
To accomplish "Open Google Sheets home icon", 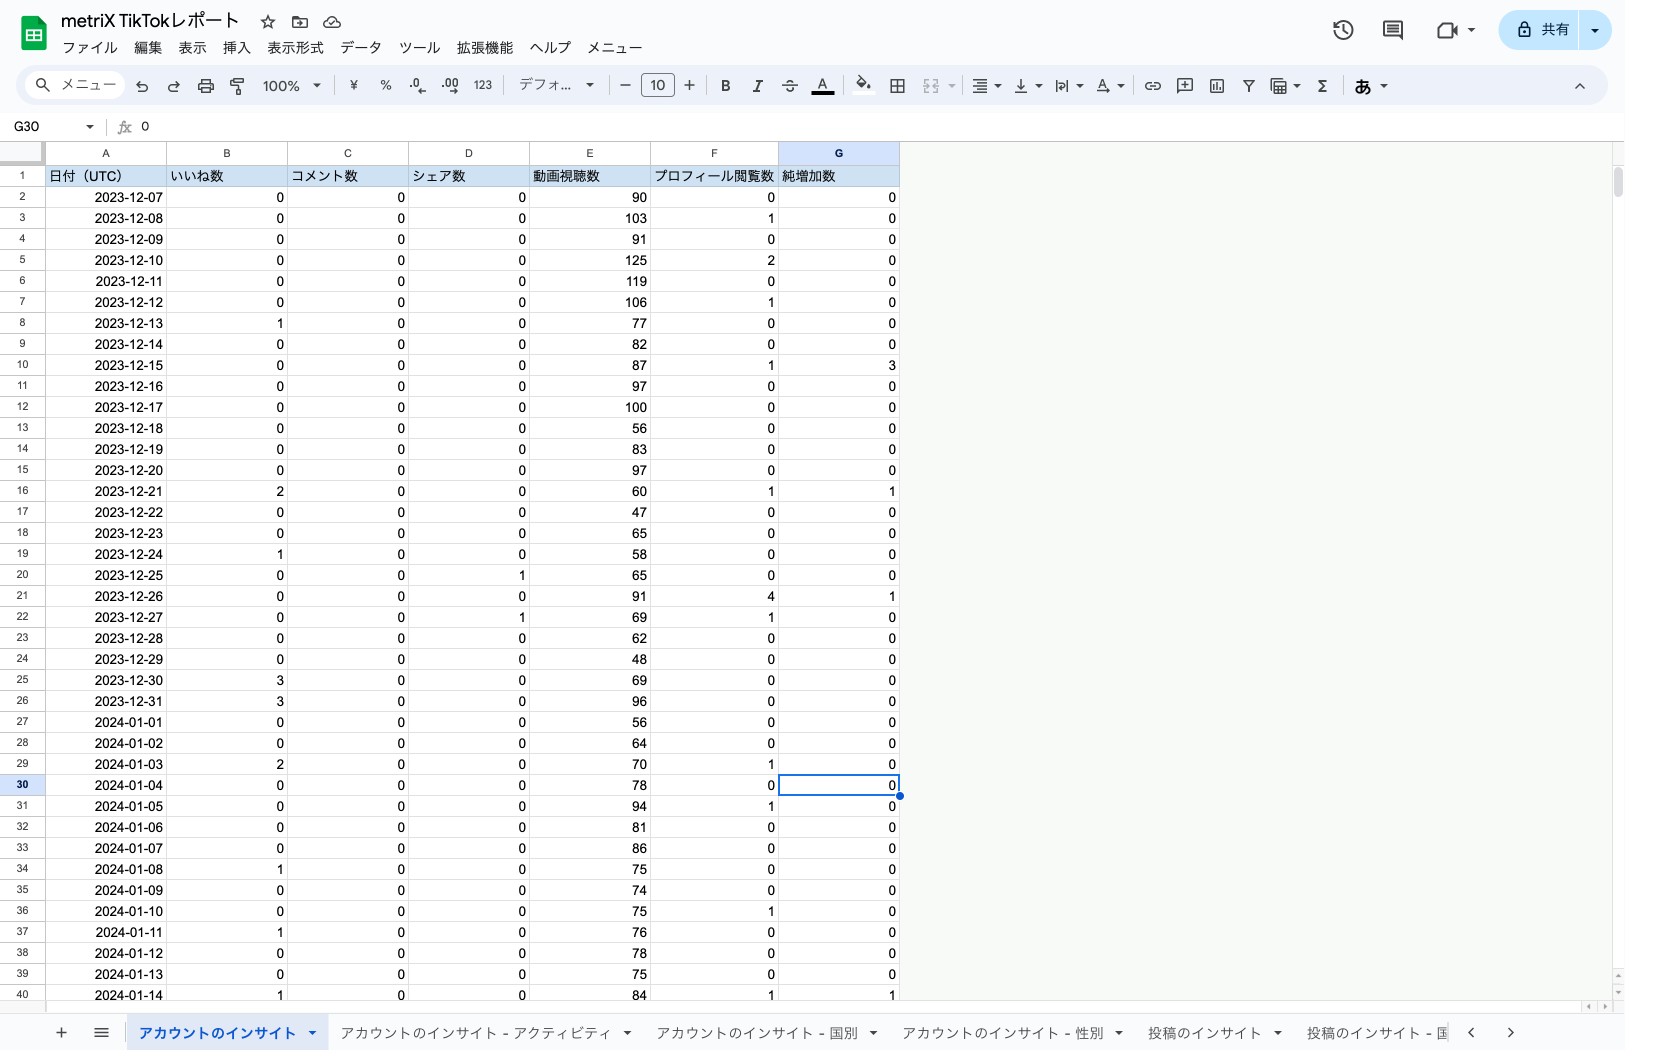I will (x=34, y=34).
